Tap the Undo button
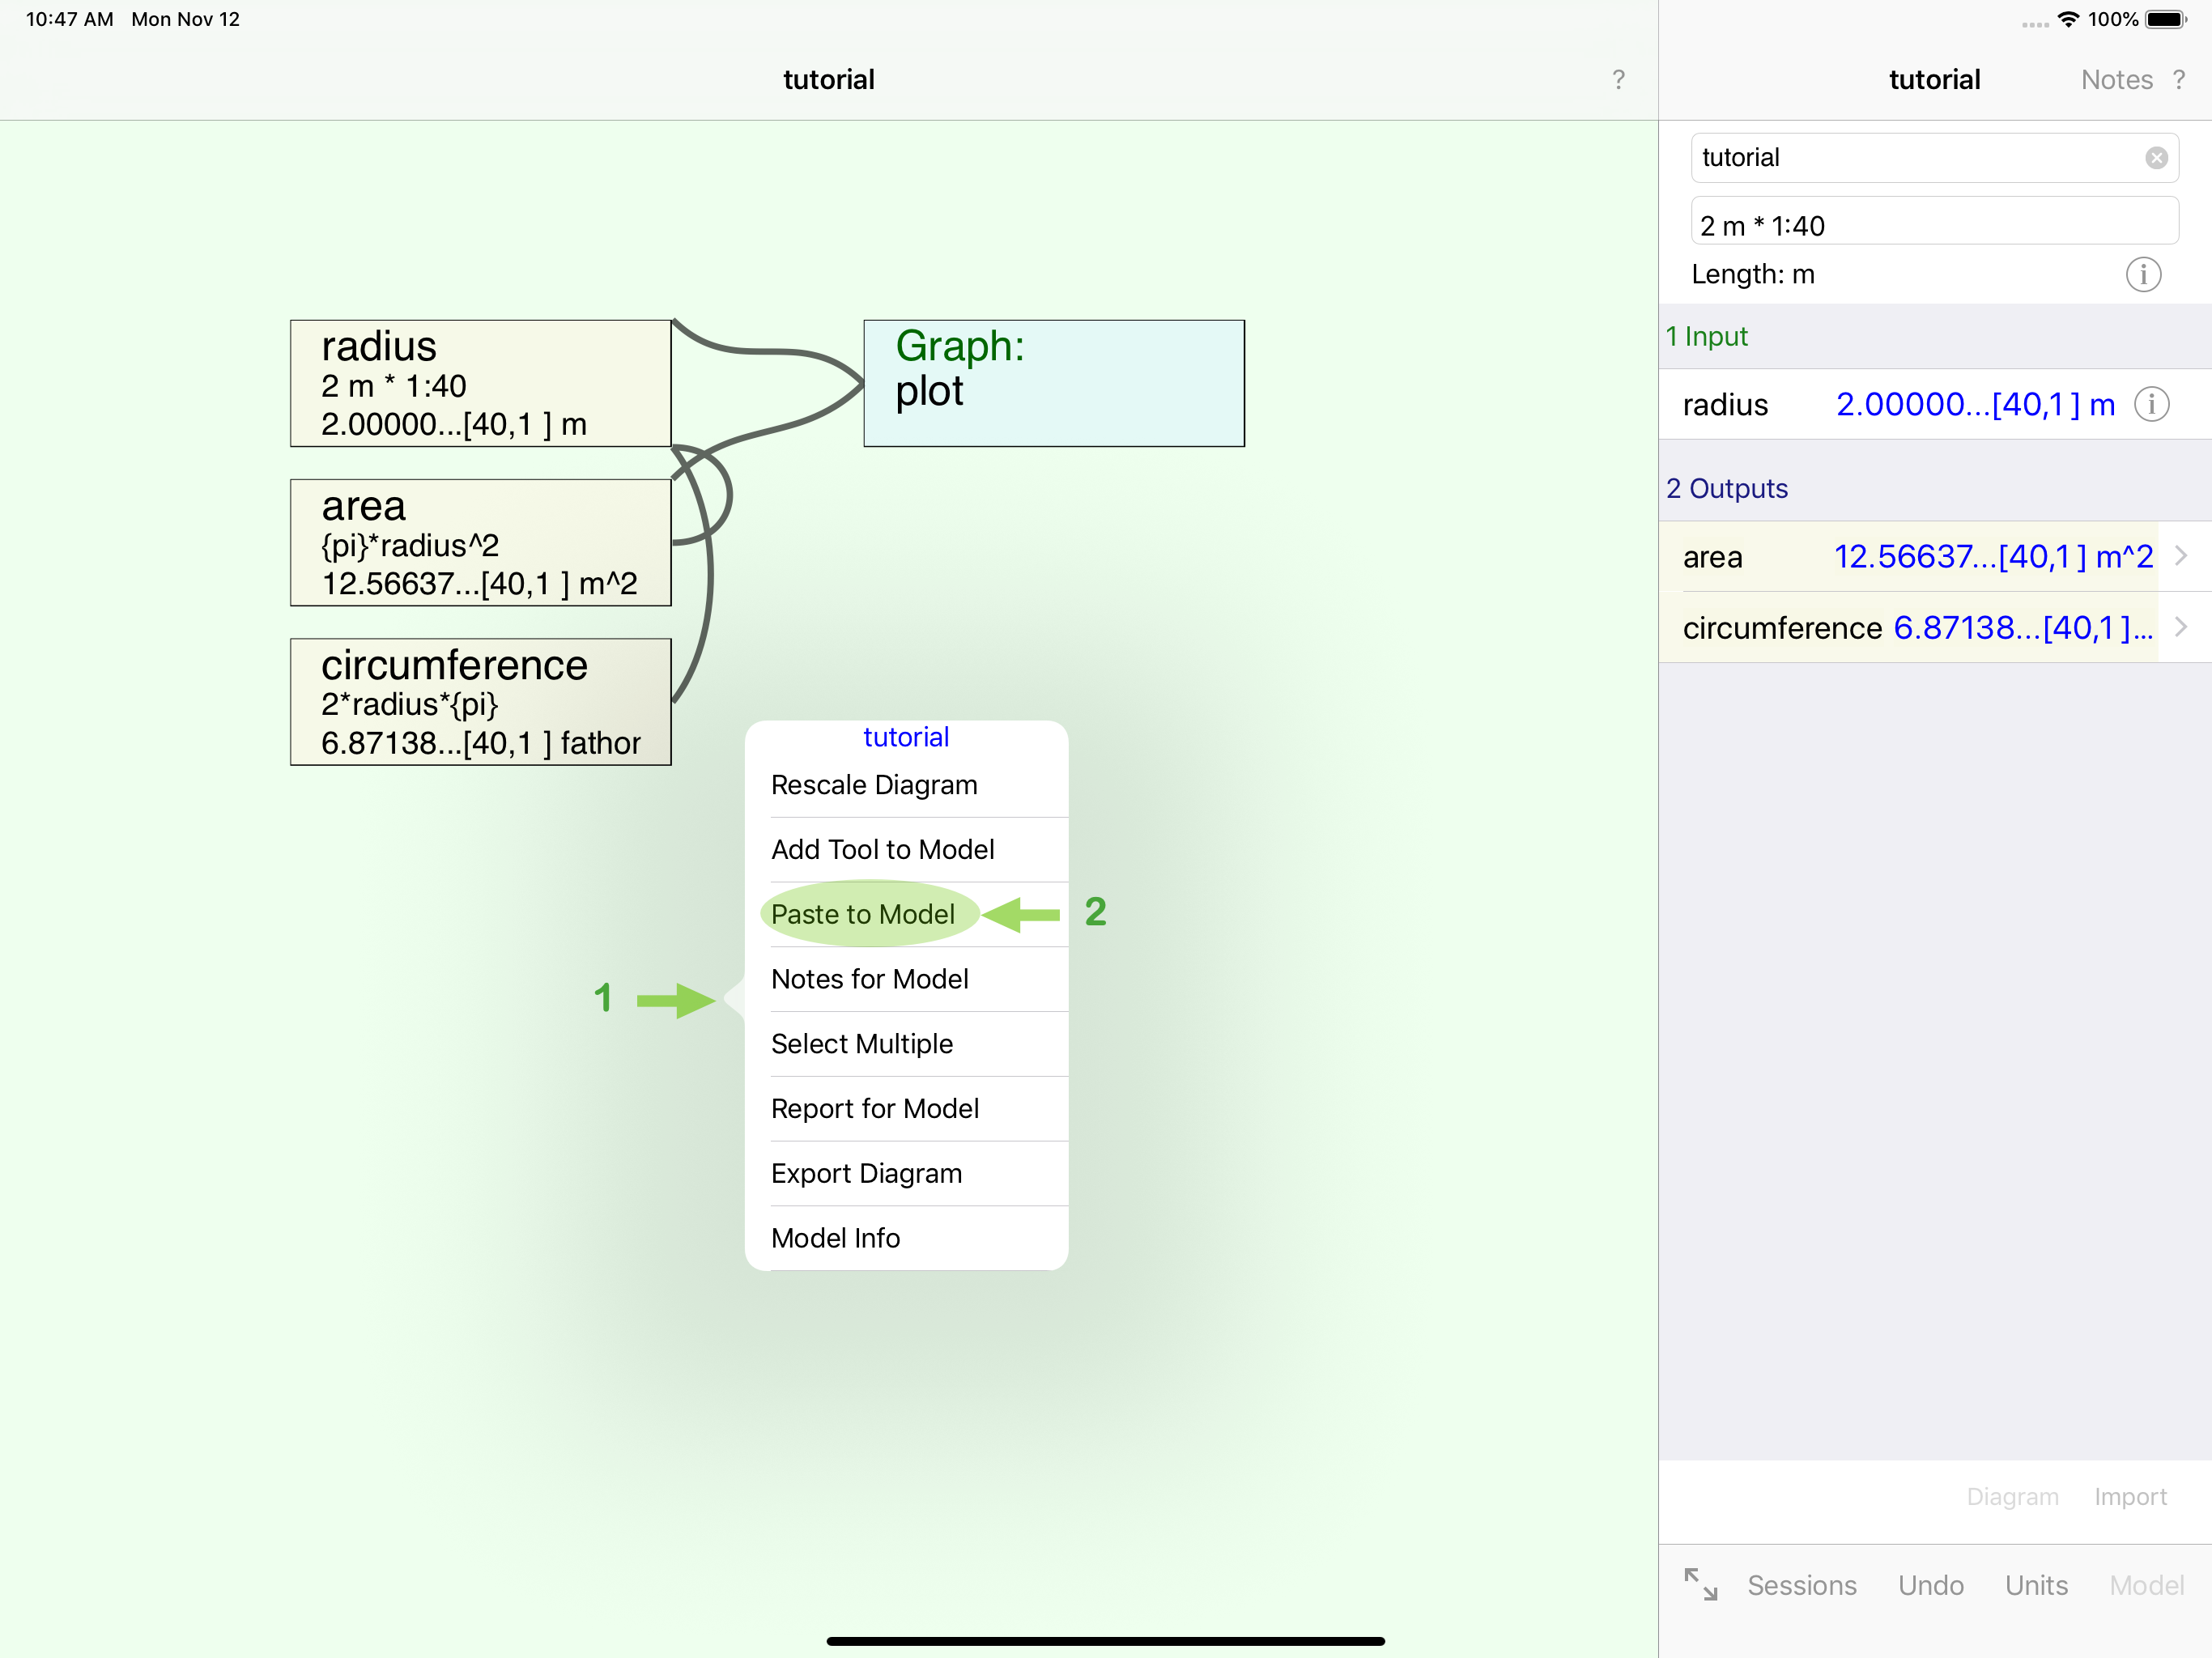The height and width of the screenshot is (1658, 2212). pos(1930,1585)
